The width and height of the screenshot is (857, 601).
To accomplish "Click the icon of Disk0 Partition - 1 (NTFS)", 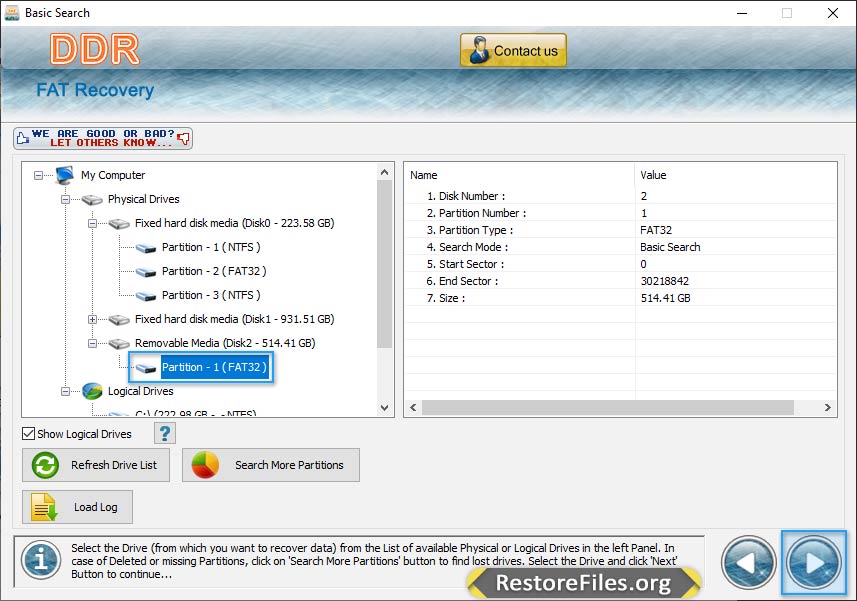I will (146, 248).
